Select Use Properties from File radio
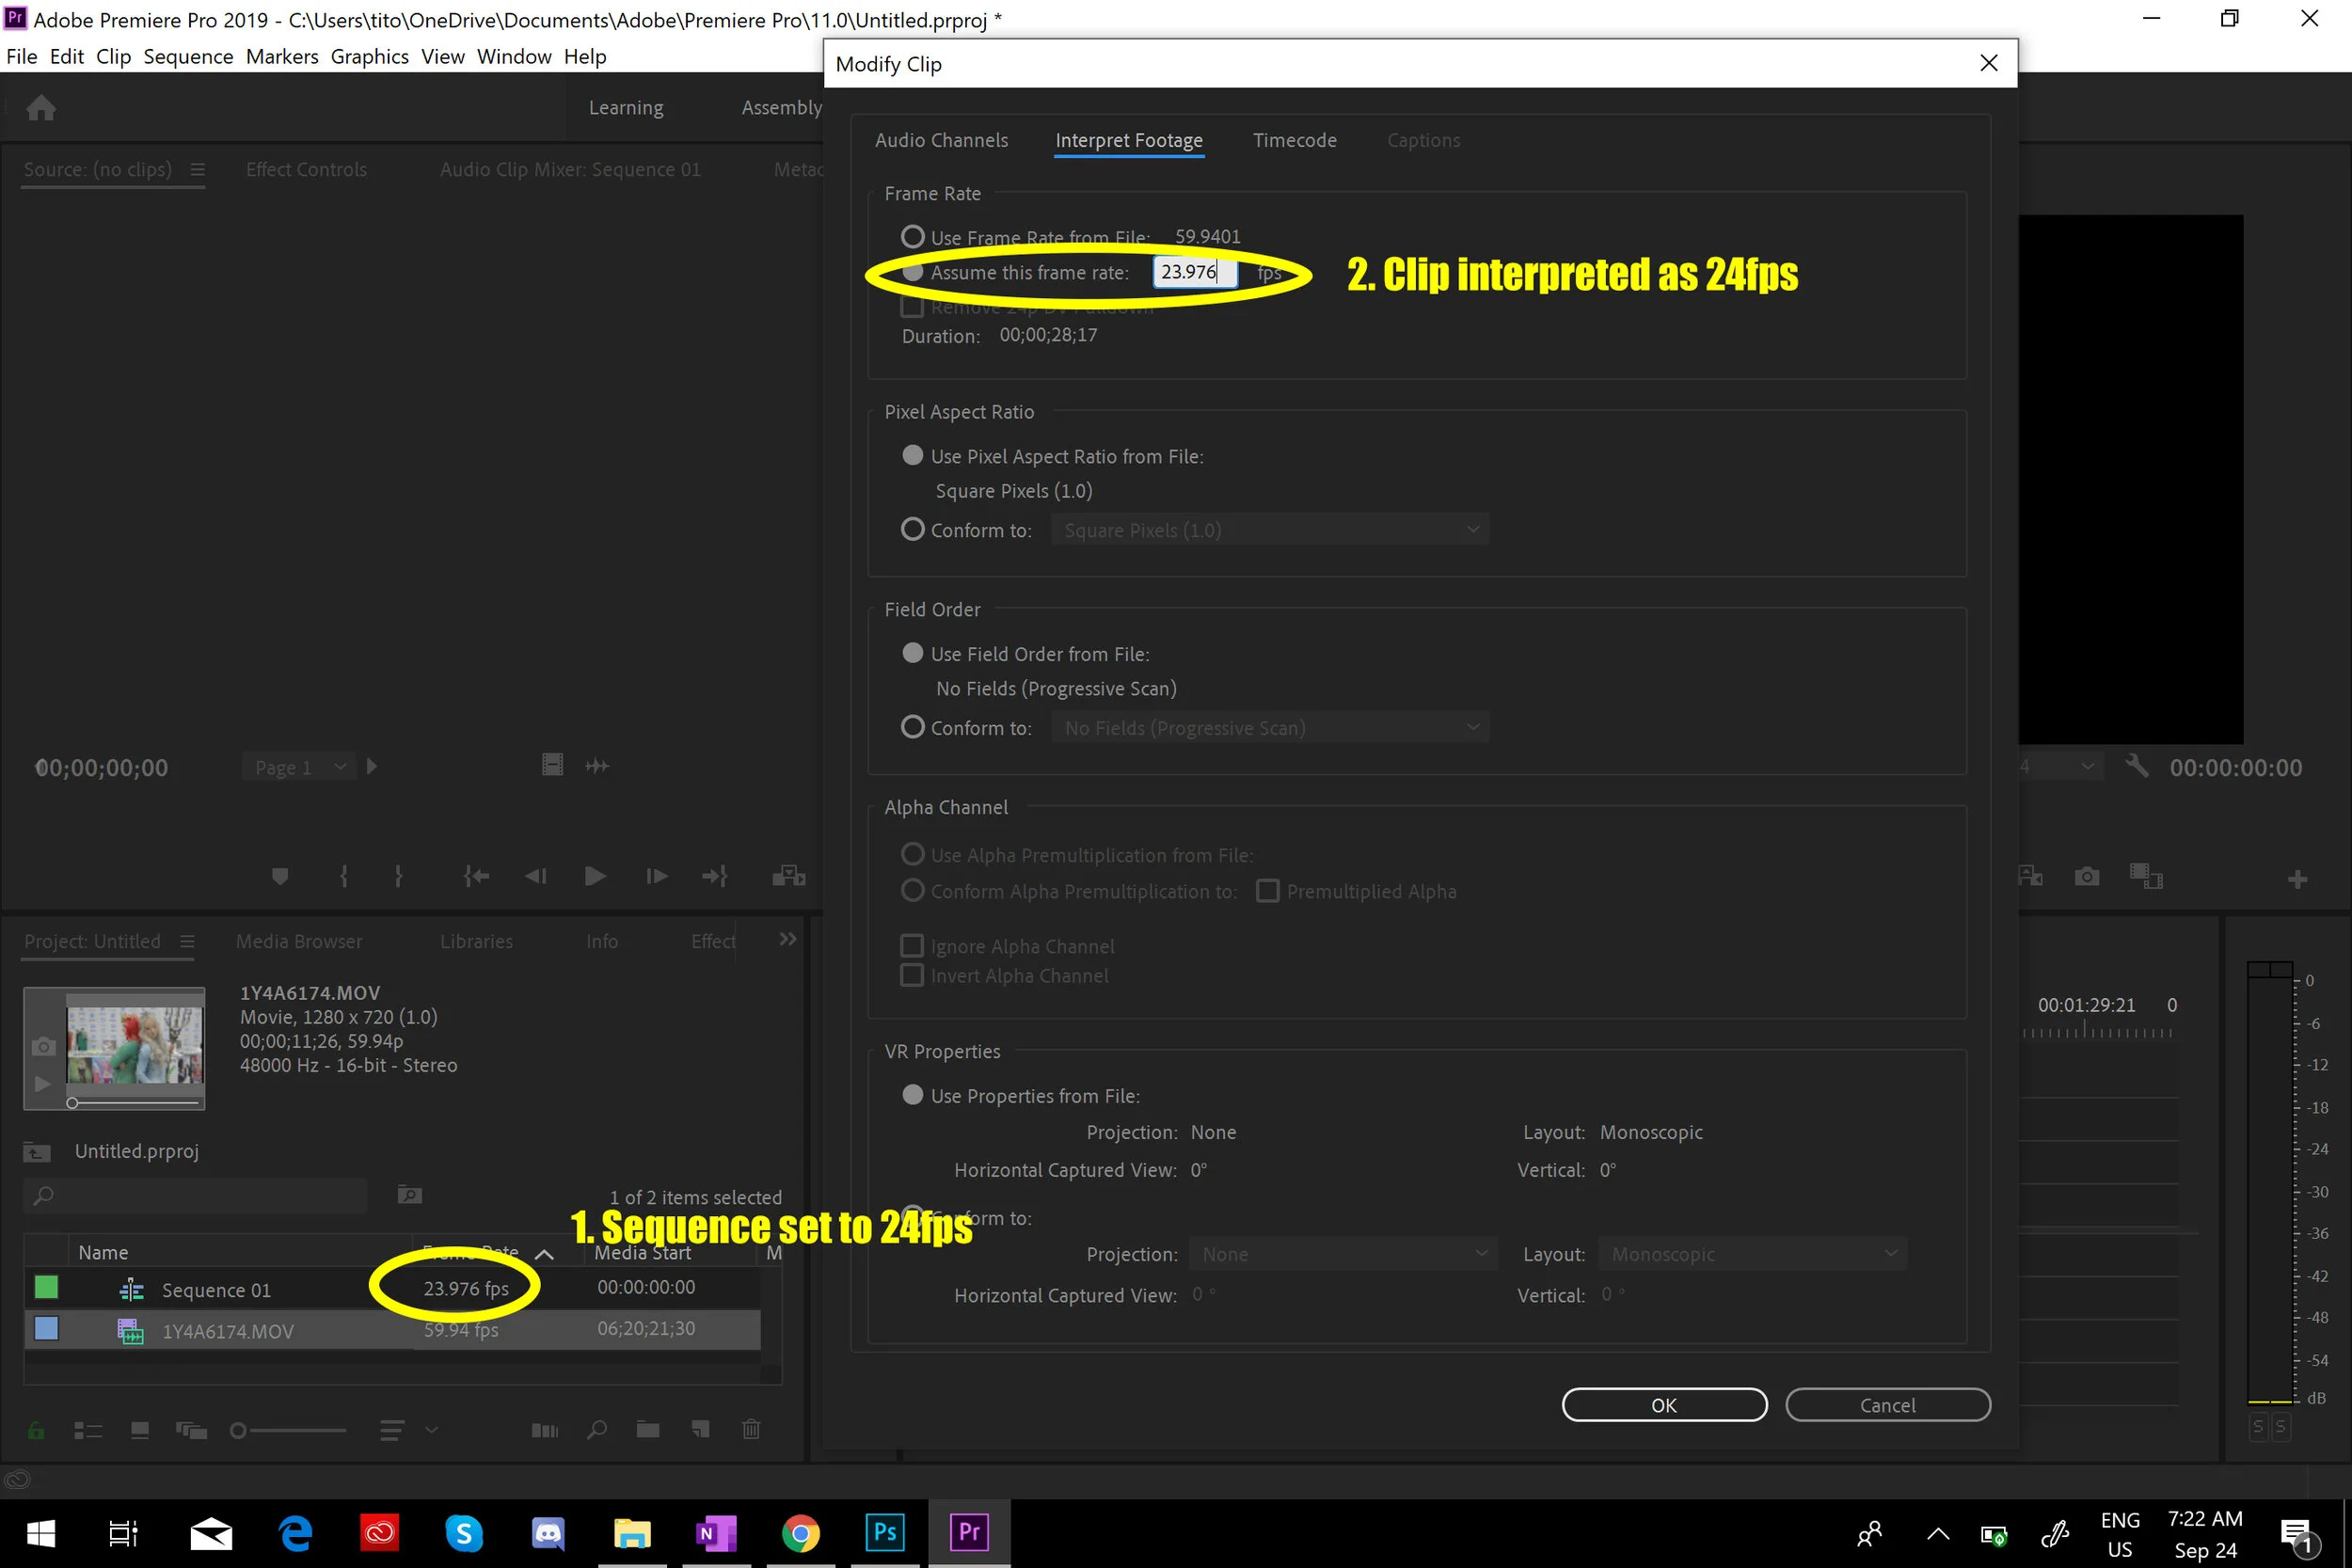Screen dimensions: 2352x1568 click(912, 1095)
